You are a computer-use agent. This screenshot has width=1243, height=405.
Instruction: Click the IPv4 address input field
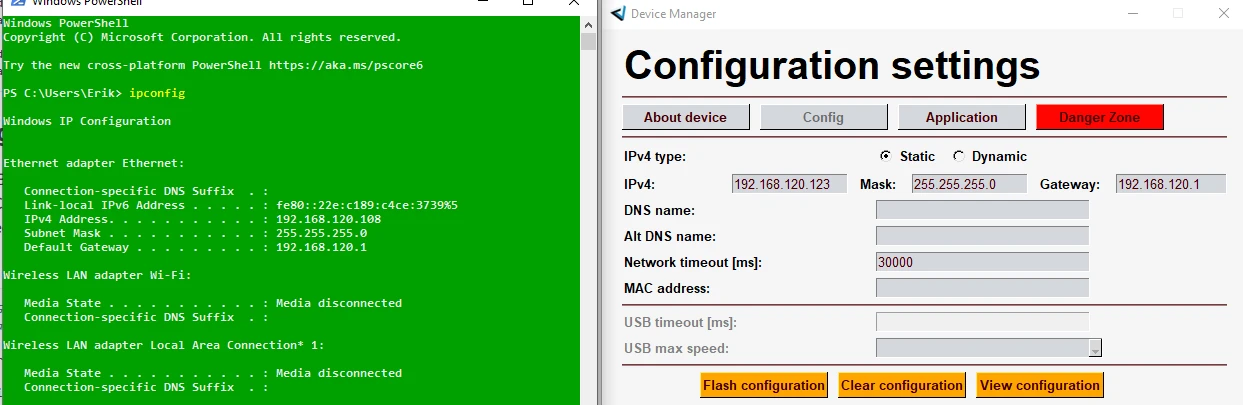[x=789, y=184]
